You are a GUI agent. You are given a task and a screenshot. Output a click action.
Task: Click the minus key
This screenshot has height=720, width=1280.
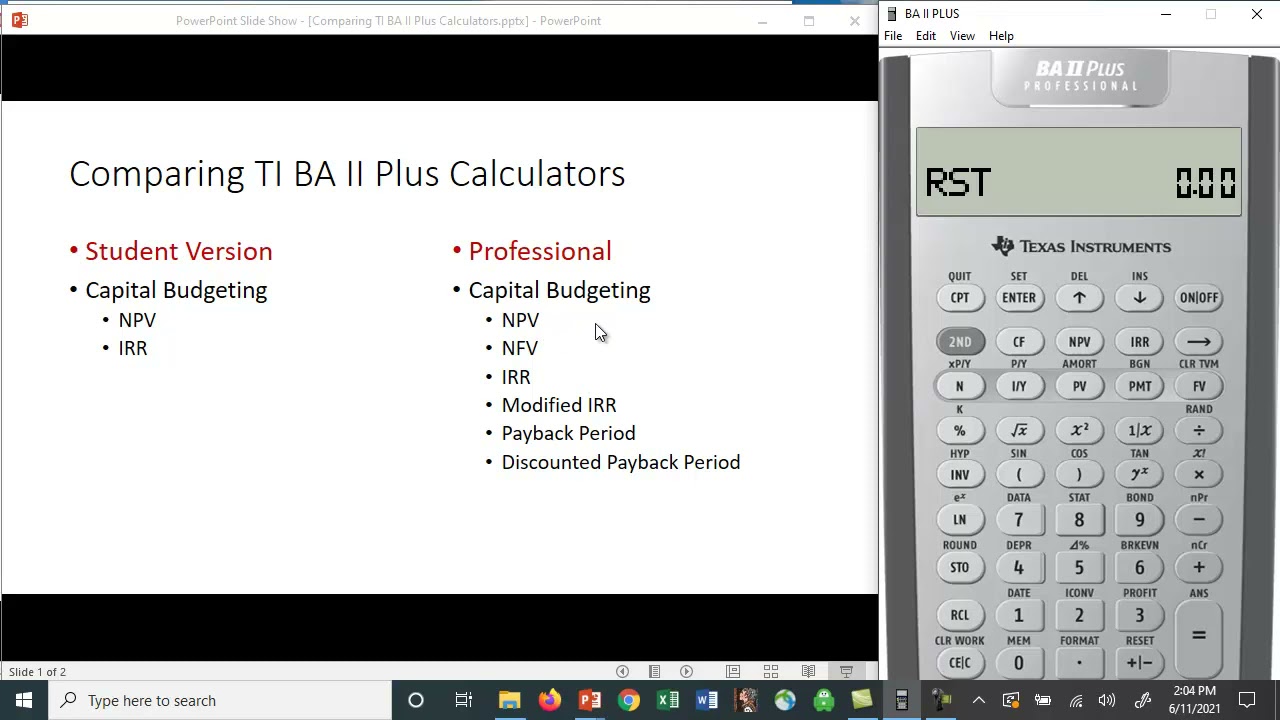(x=1199, y=520)
